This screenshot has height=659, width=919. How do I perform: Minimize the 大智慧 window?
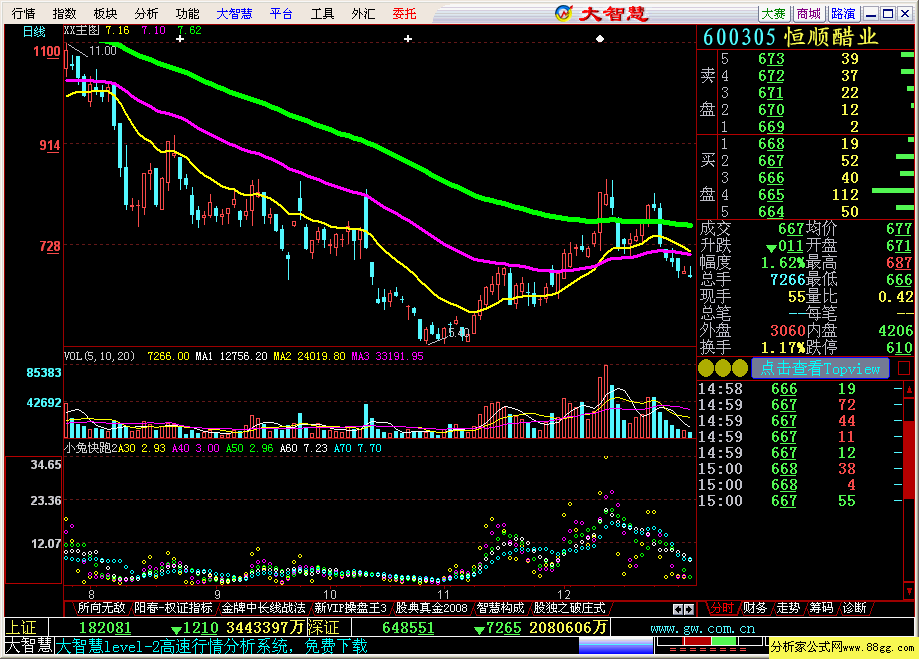pos(872,13)
